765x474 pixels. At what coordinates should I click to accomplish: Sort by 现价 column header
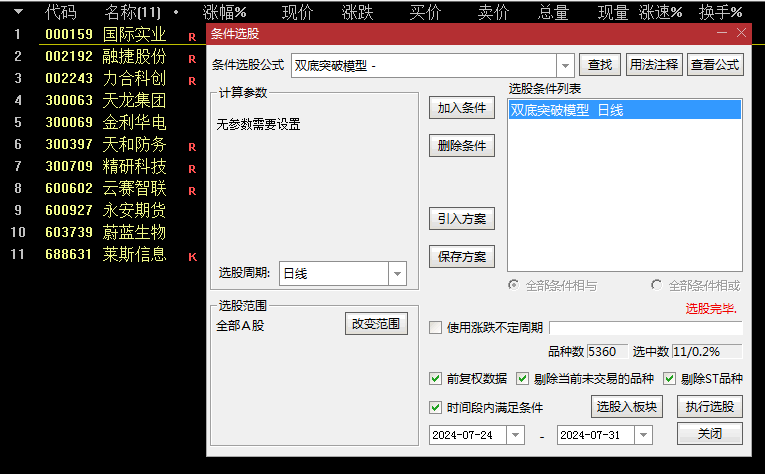(297, 12)
